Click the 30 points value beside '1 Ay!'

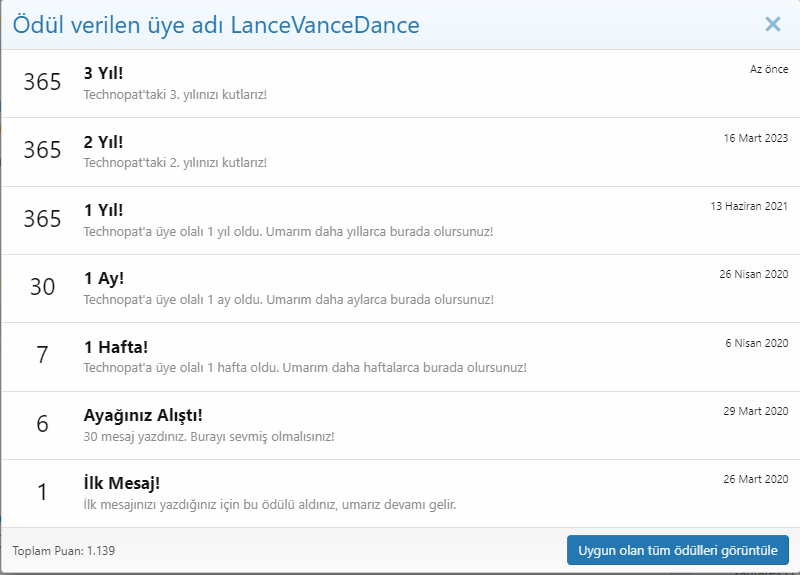tap(42, 287)
